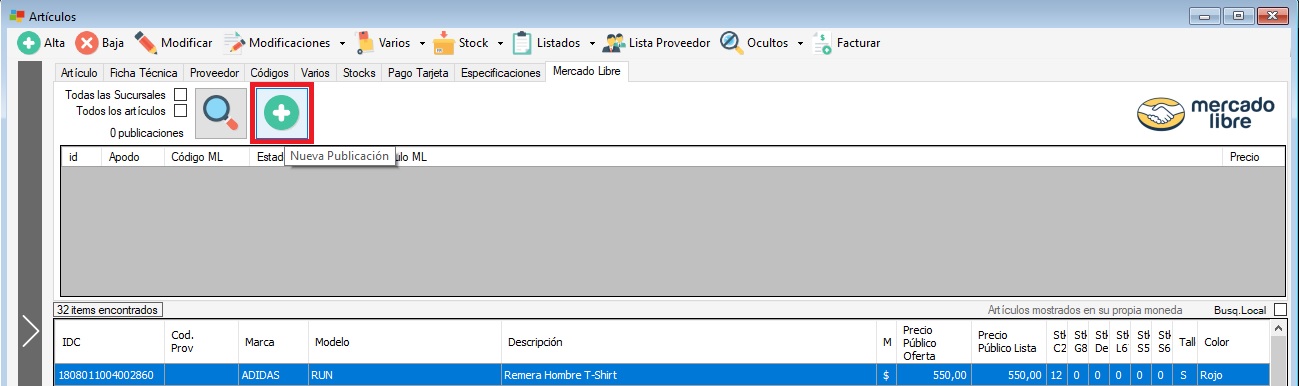Image resolution: width=1299 pixels, height=386 pixels.
Task: Expand the left side panel arrow
Action: coord(31,332)
